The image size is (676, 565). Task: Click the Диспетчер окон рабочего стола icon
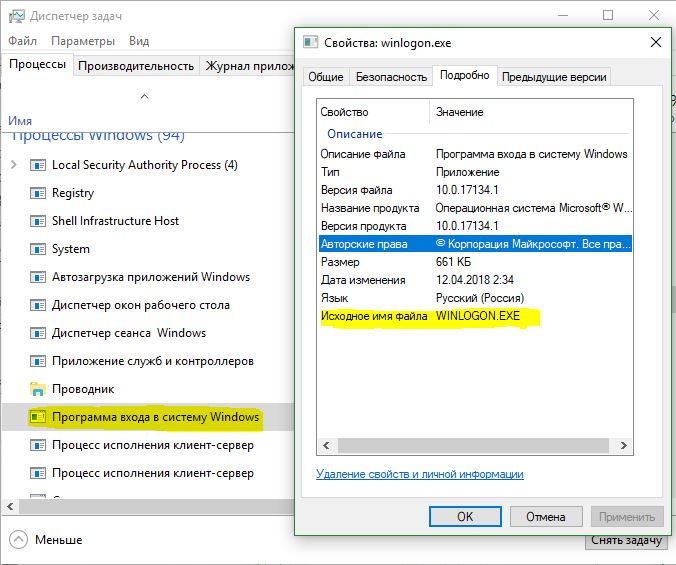point(38,305)
